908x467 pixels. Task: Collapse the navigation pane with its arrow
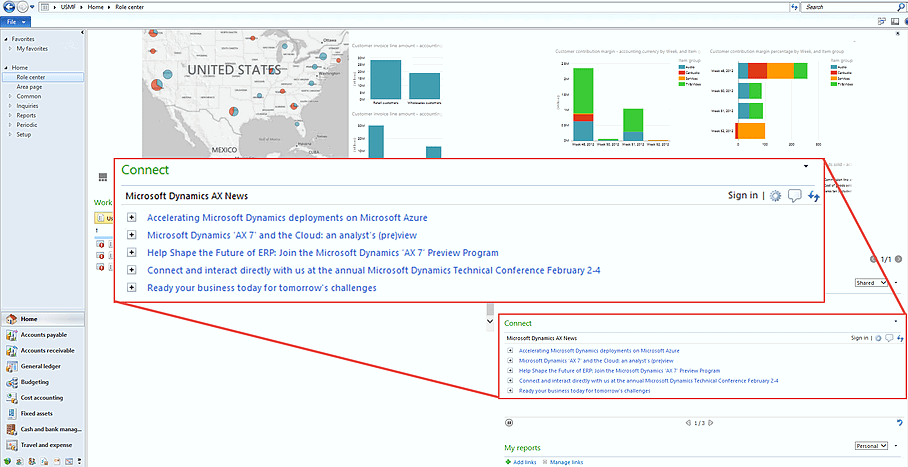tap(83, 32)
